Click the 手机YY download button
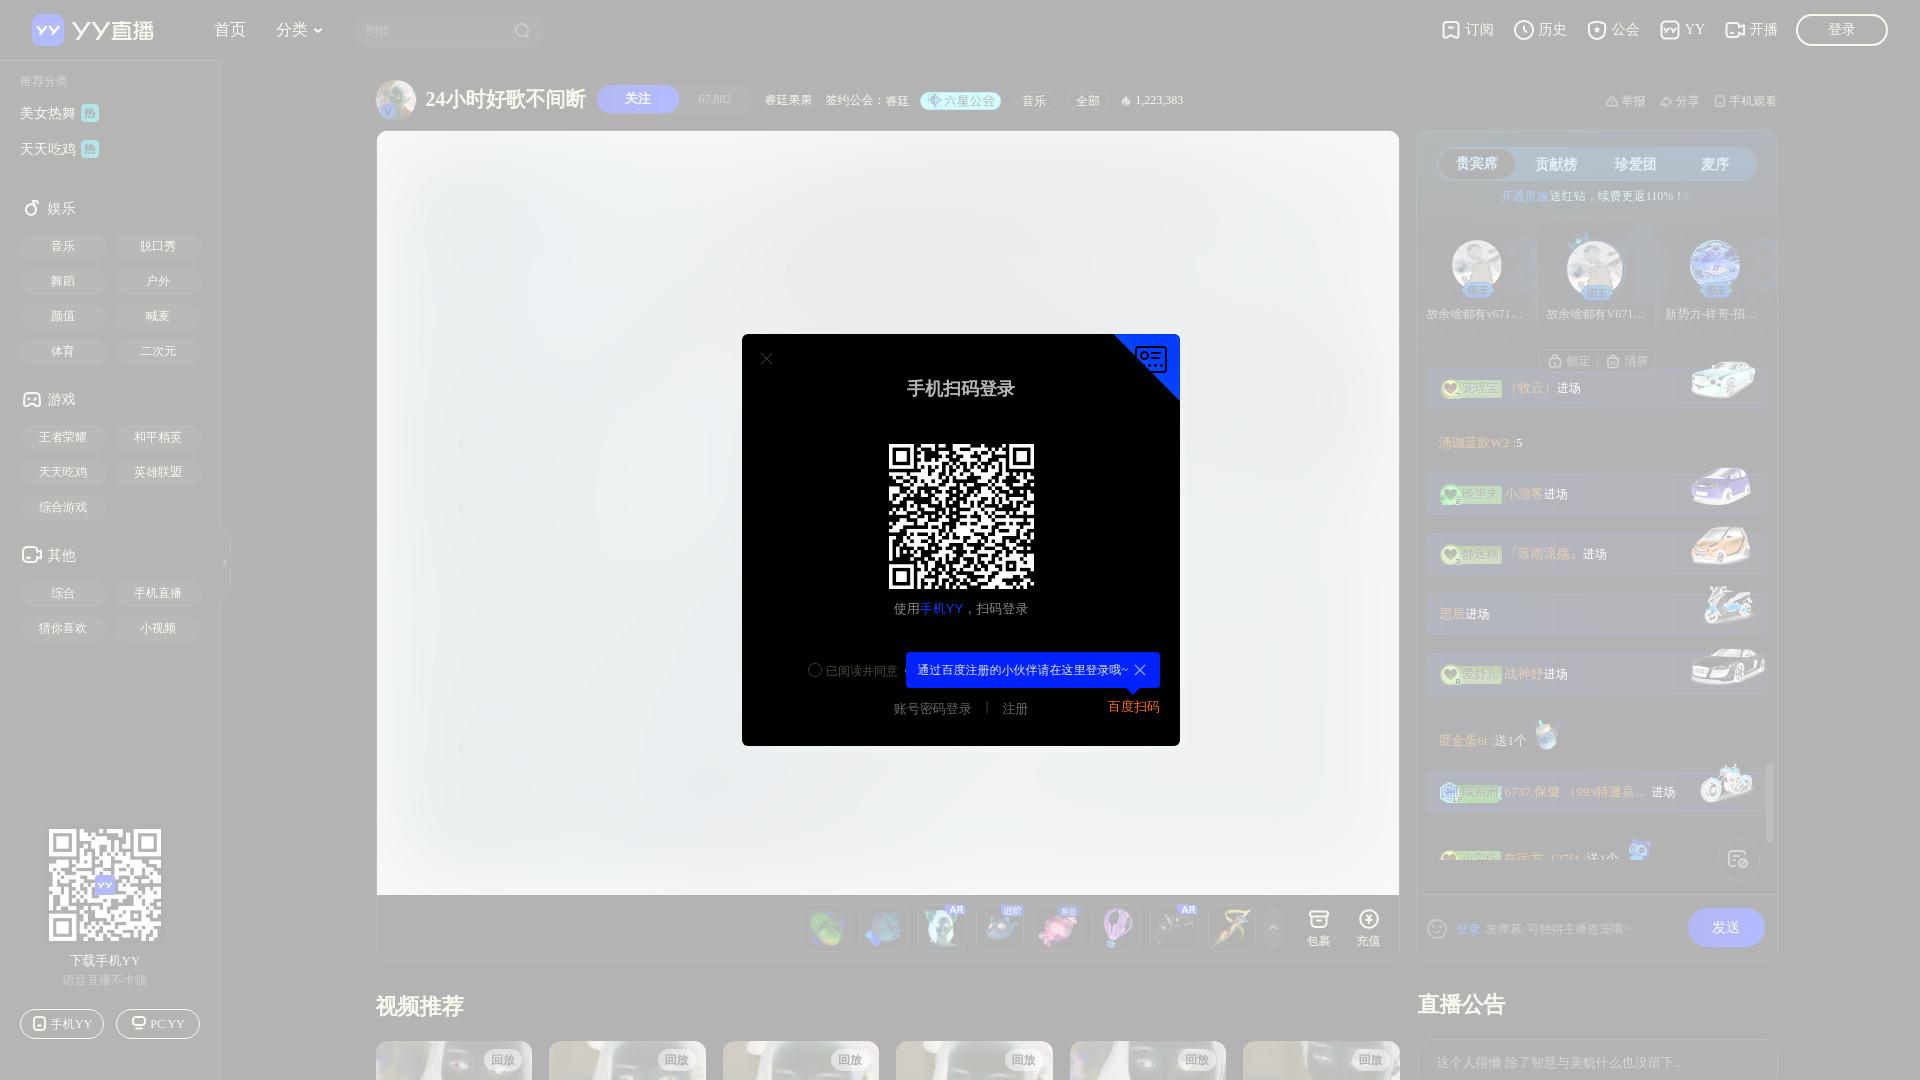Screen dimensions: 1920x1080 click(62, 1024)
